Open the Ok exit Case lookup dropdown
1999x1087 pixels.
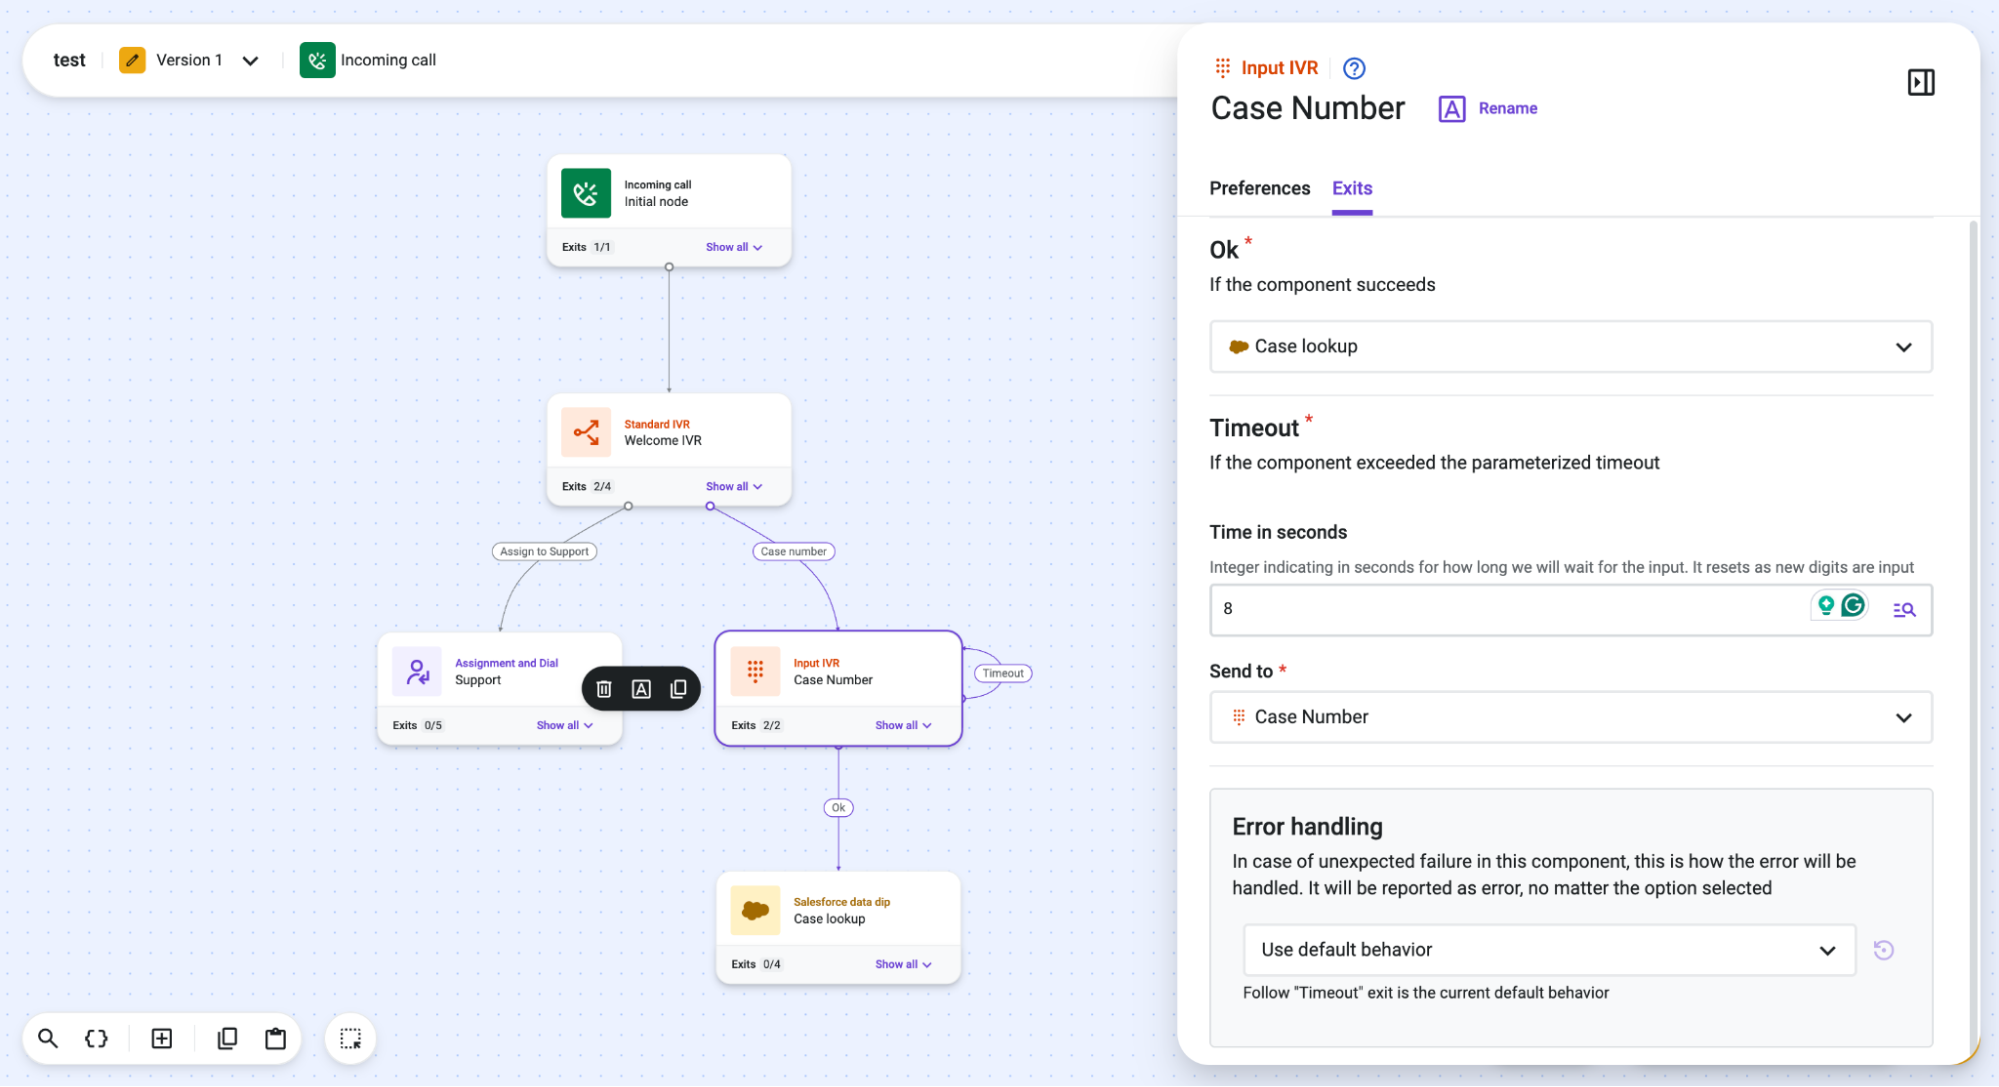[1570, 346]
